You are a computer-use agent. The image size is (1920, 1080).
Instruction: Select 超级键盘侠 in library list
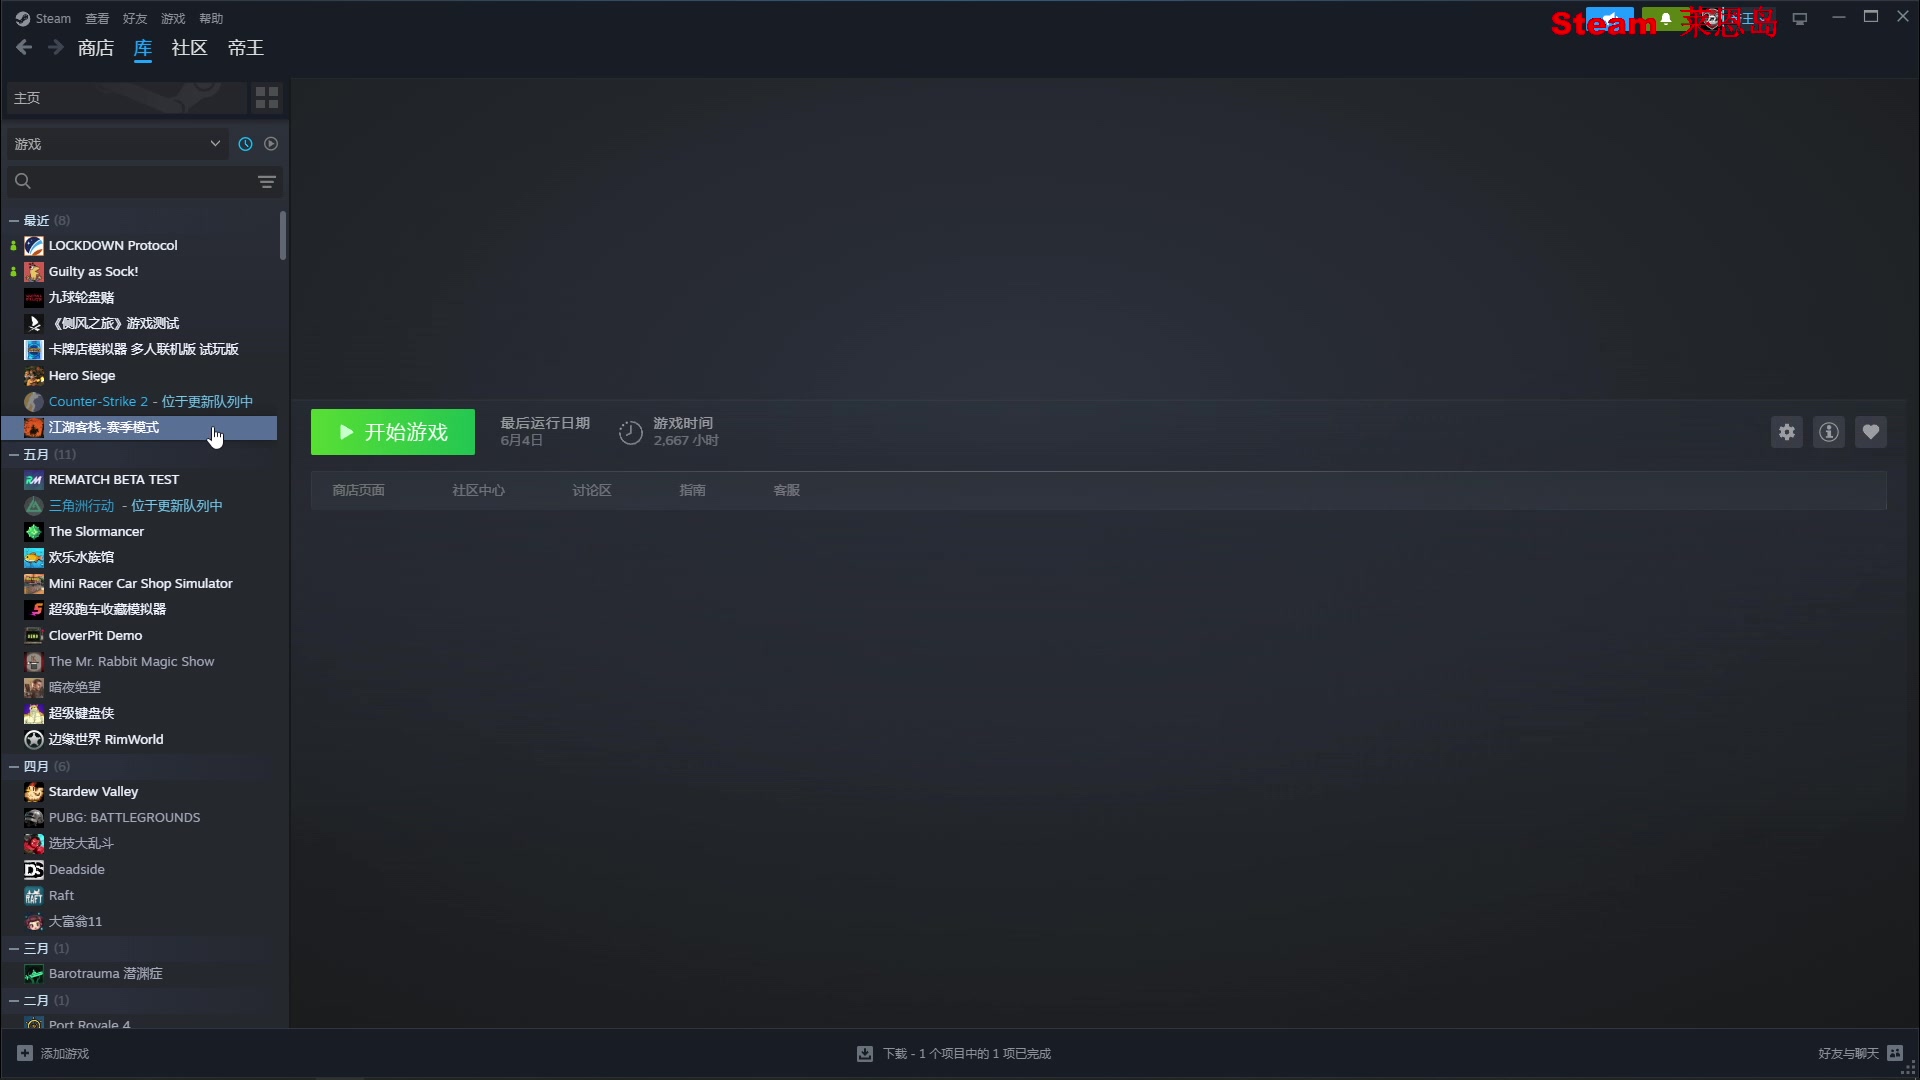coord(140,713)
